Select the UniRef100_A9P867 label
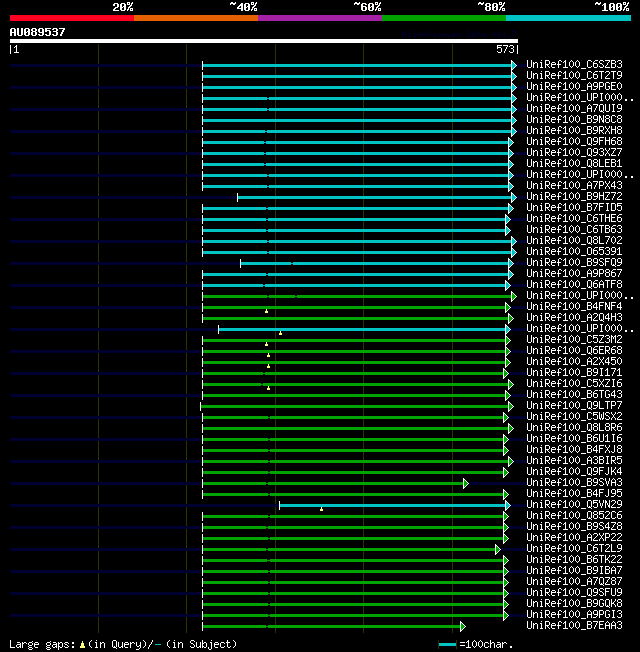 click(x=574, y=274)
